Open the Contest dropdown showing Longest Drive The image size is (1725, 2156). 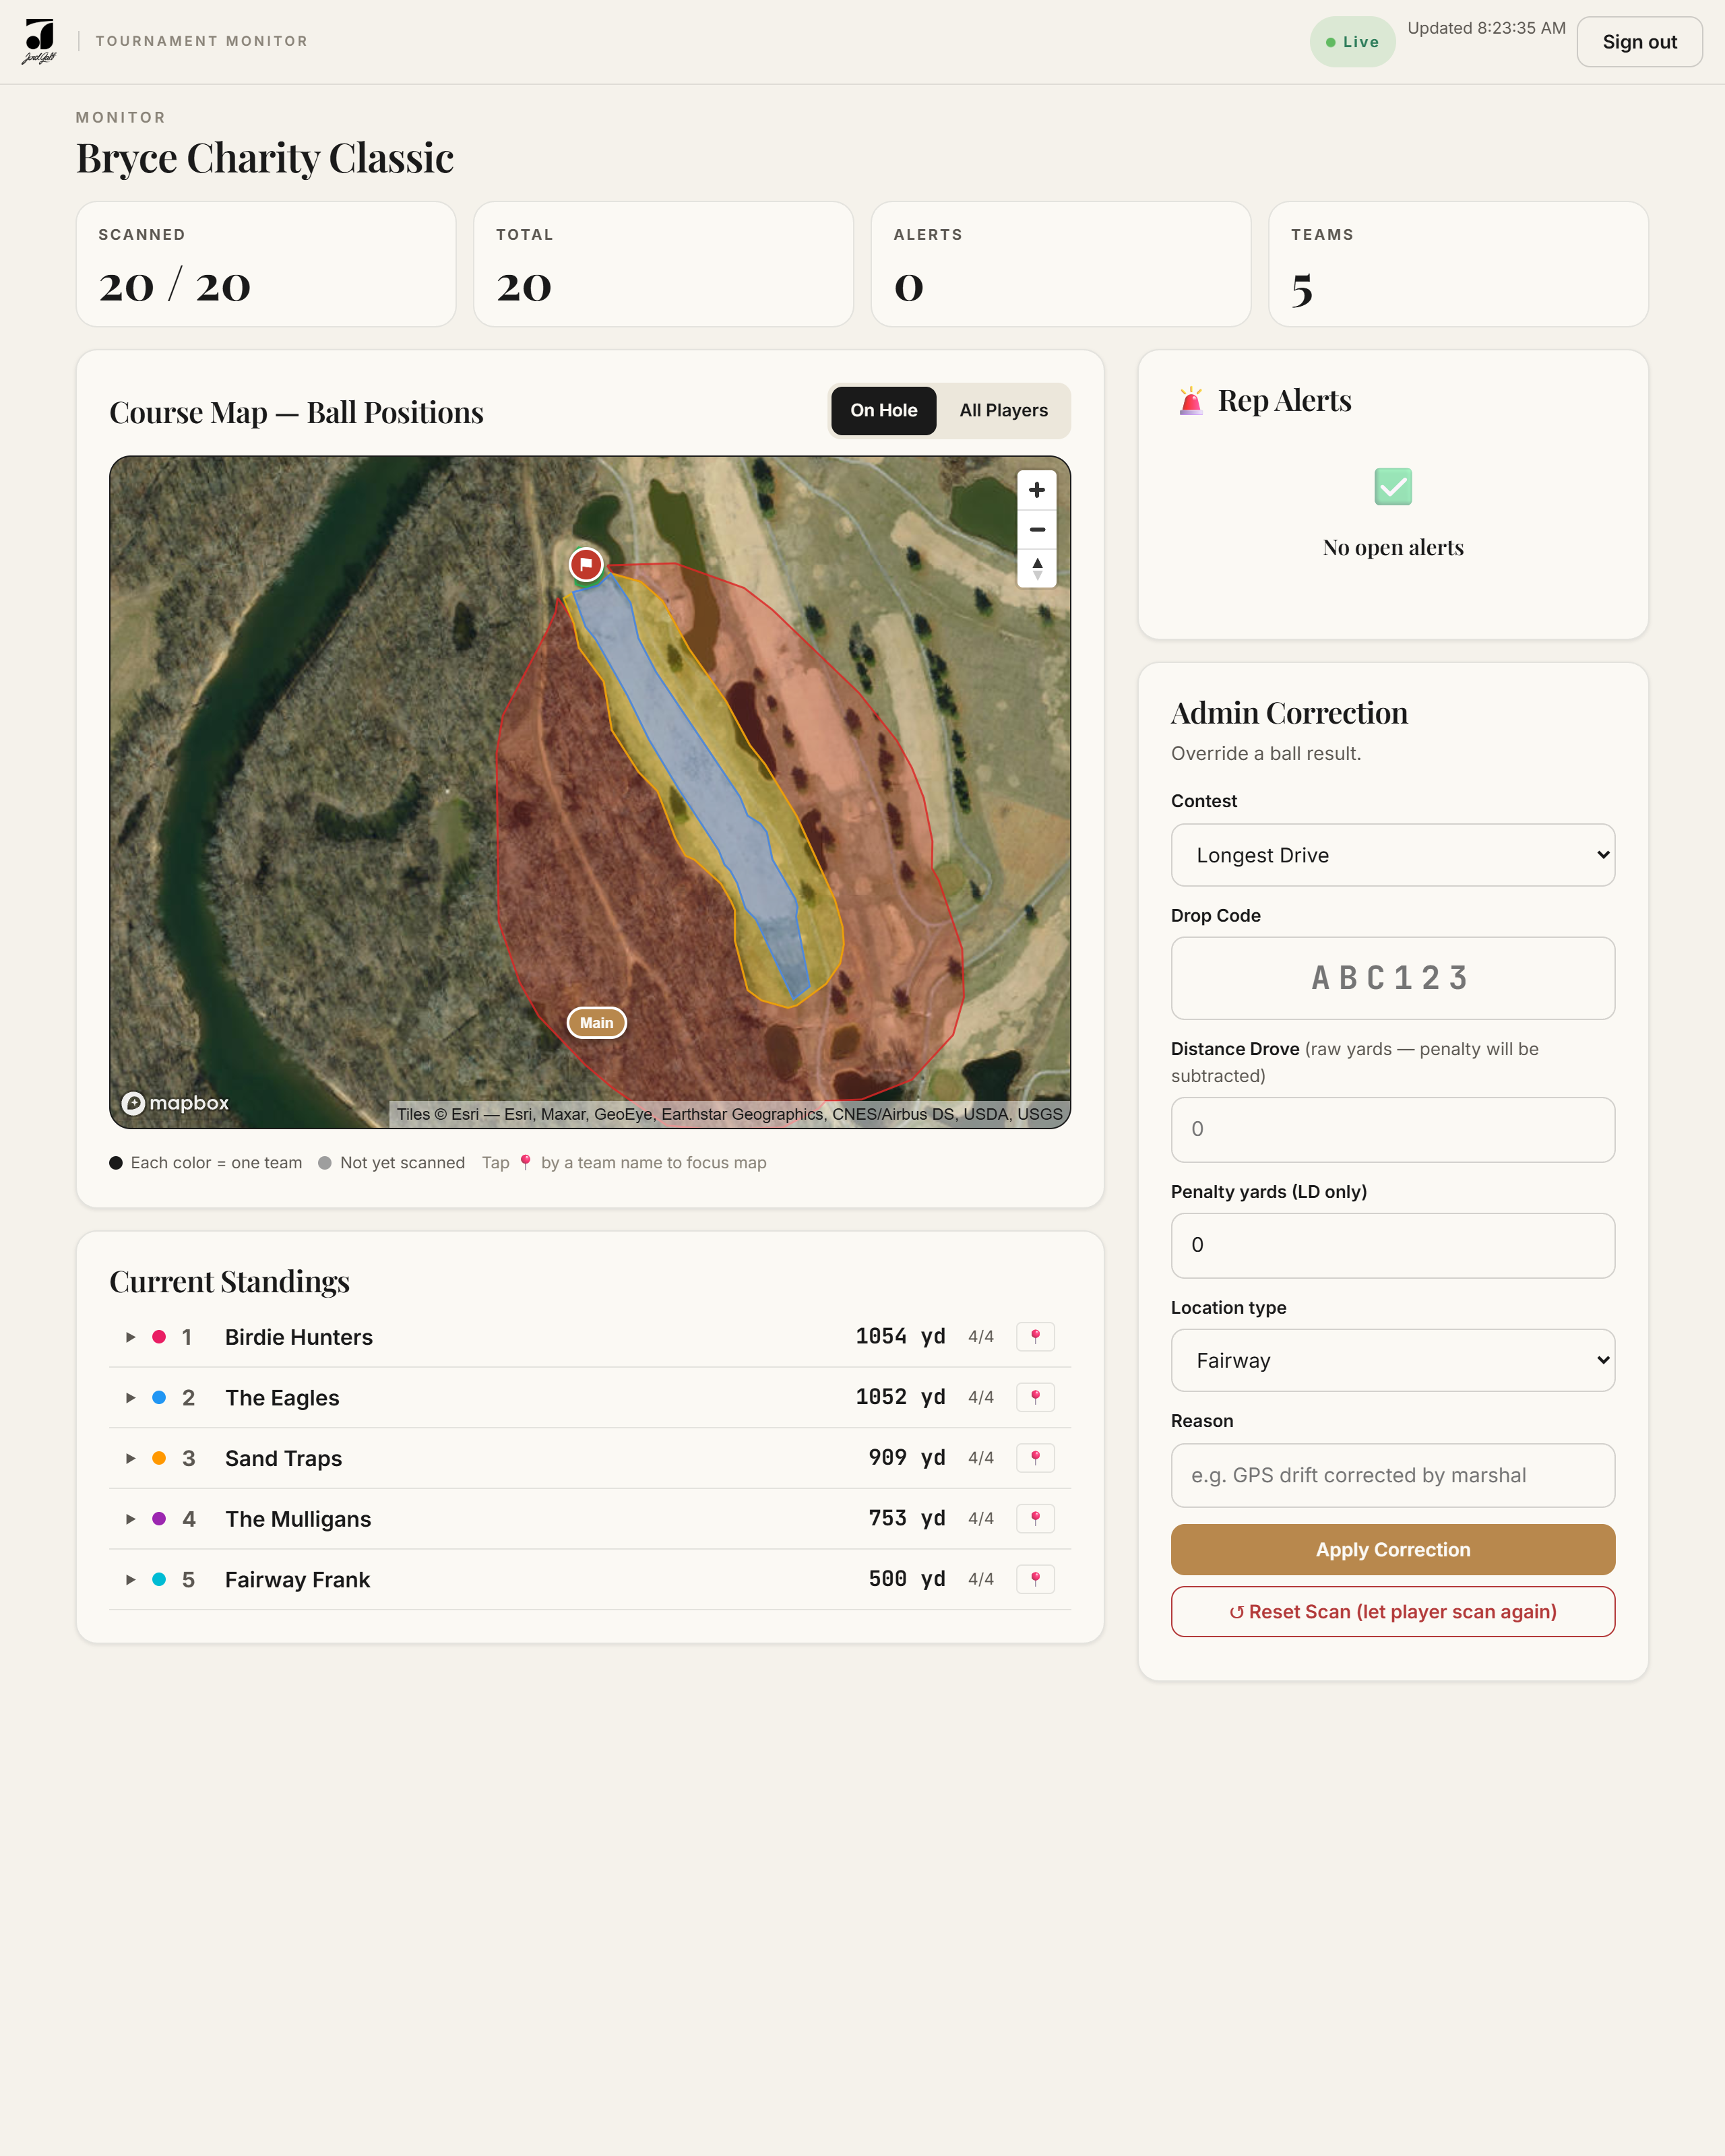point(1393,855)
